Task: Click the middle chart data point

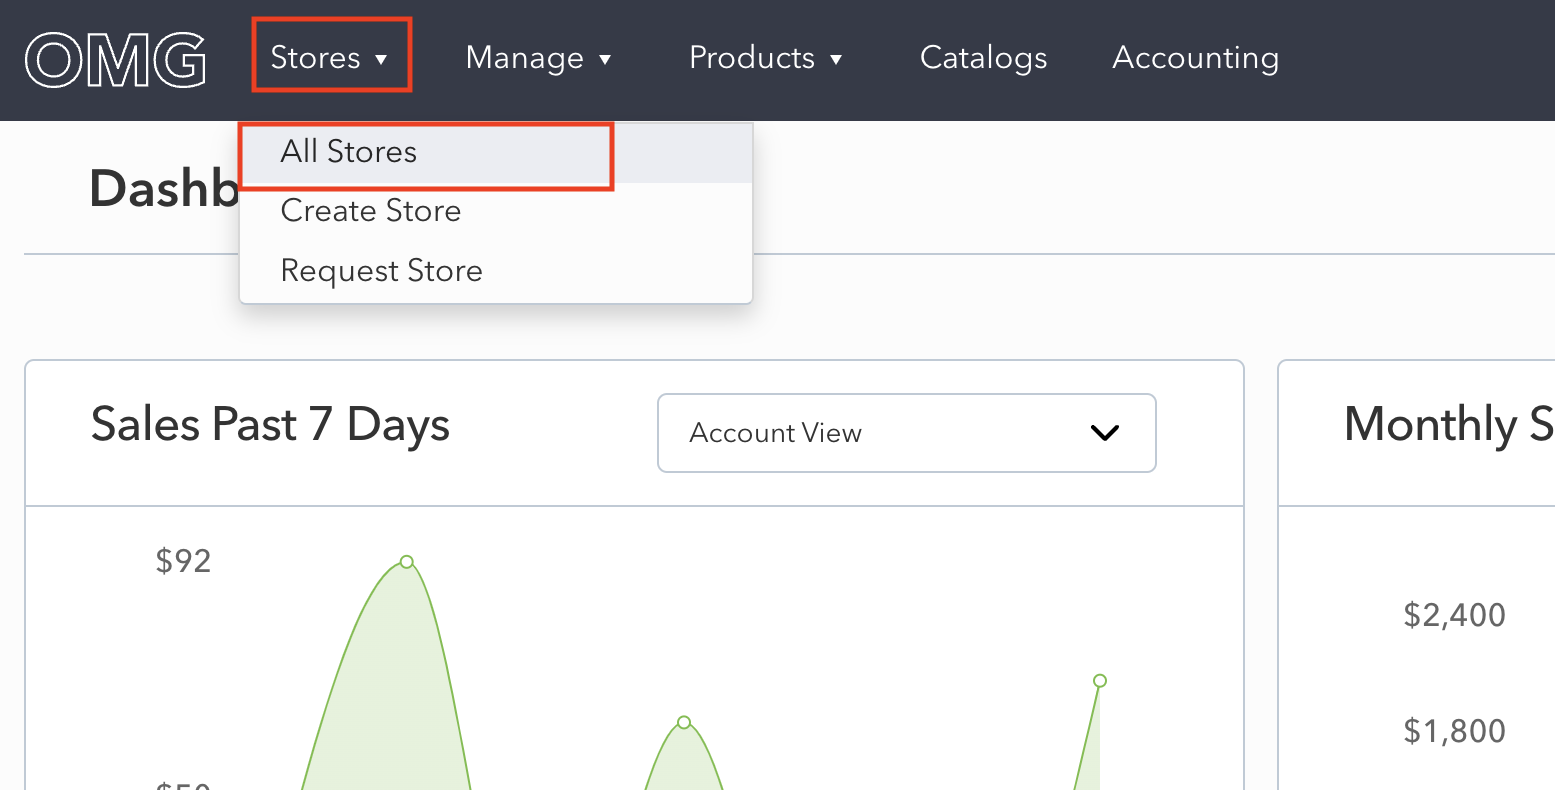Action: [684, 722]
